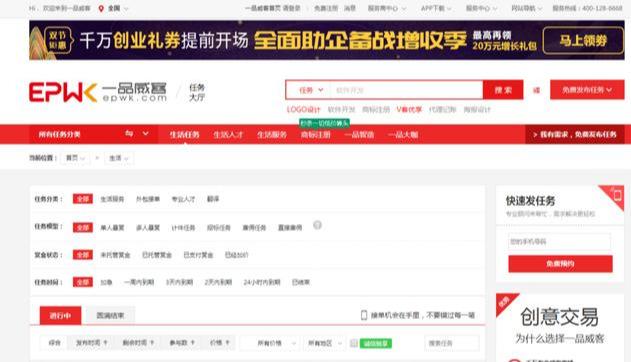Sort tasks by 参与数
The image size is (631, 362).
point(182,343)
